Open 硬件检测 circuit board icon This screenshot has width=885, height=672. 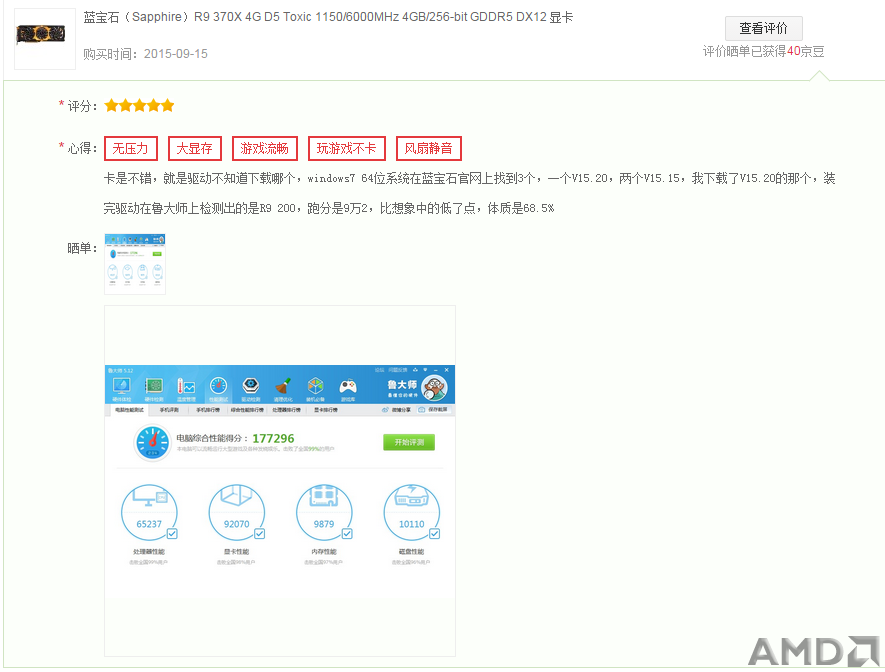(x=154, y=388)
